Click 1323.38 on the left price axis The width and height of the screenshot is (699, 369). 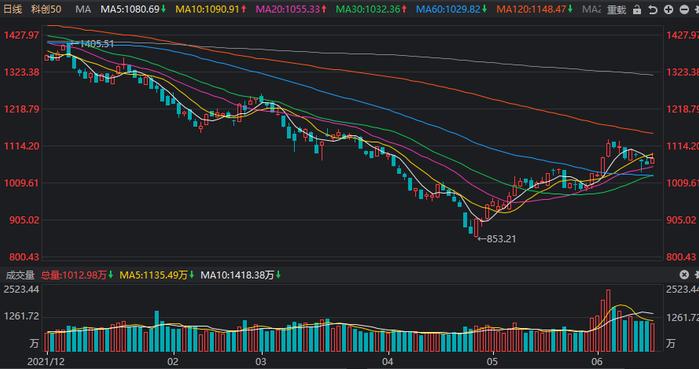[21, 72]
